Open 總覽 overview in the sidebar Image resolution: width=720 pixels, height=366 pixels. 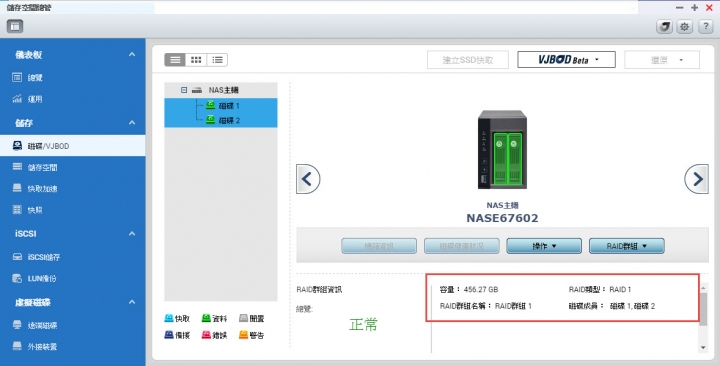coord(73,78)
